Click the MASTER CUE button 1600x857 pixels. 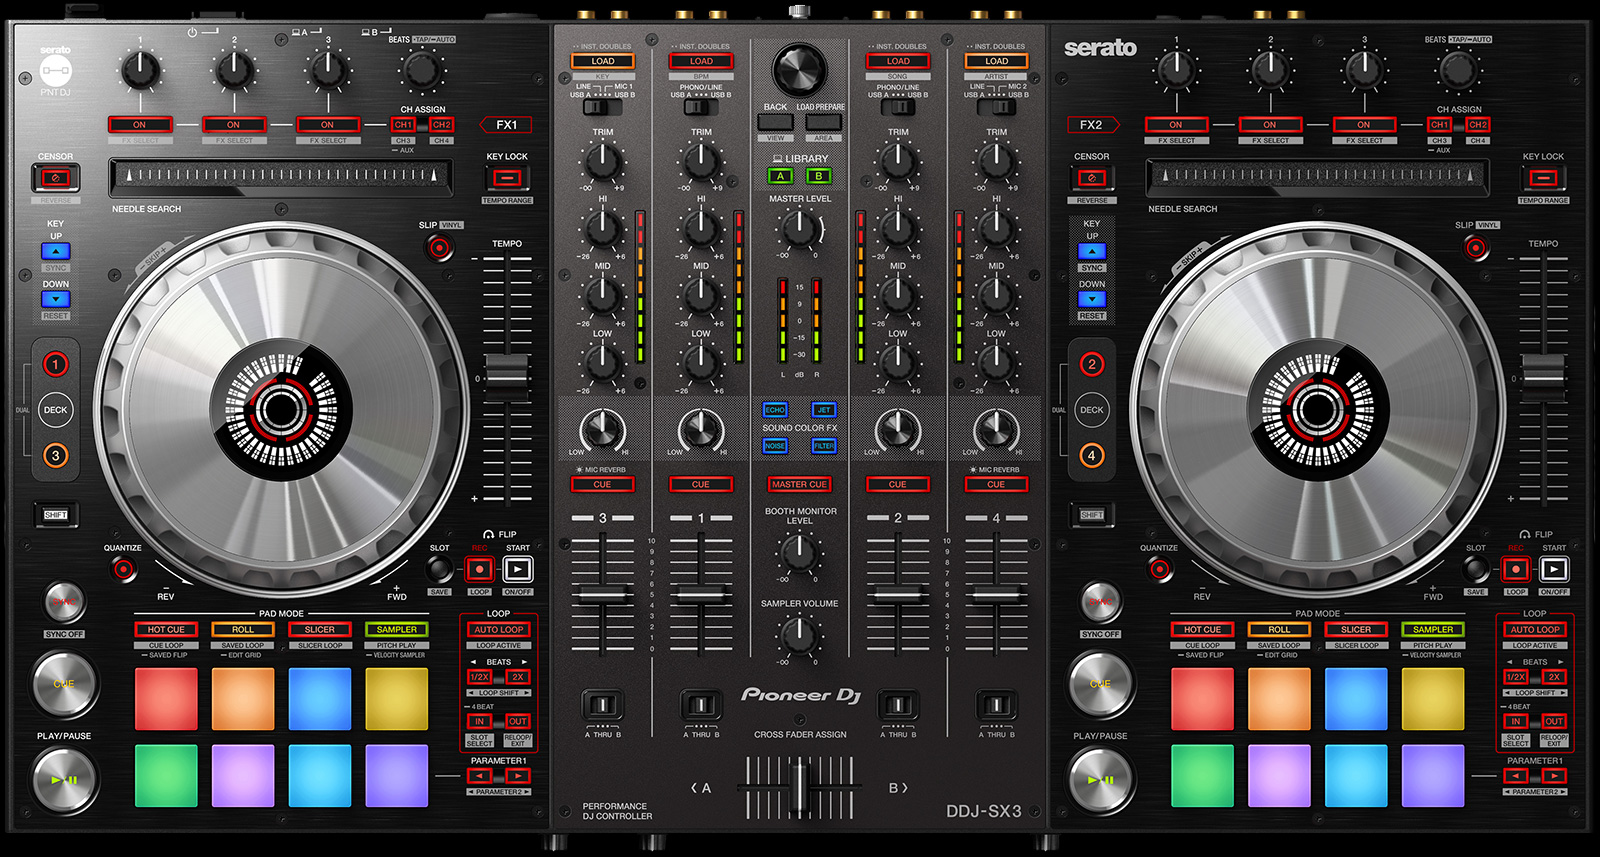pos(799,484)
